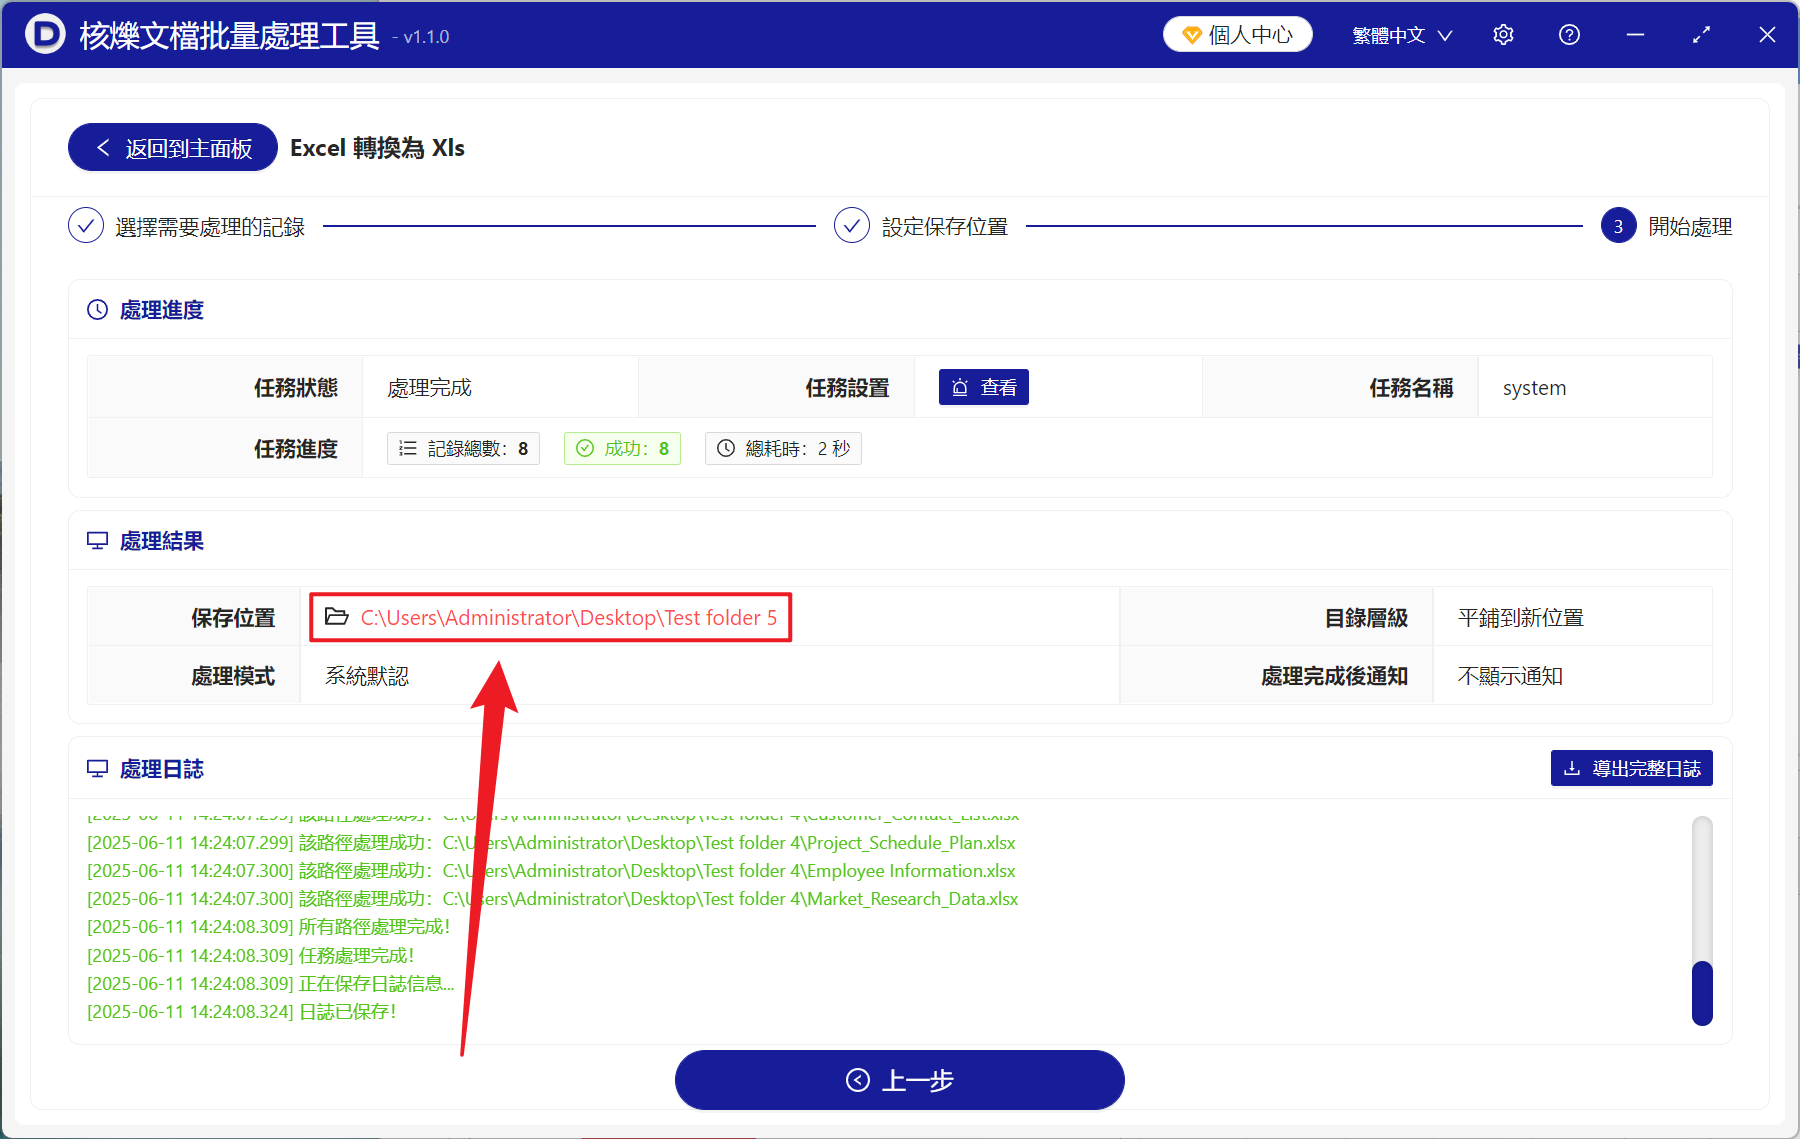Click the 上一步 button at the bottom

[x=899, y=1080]
